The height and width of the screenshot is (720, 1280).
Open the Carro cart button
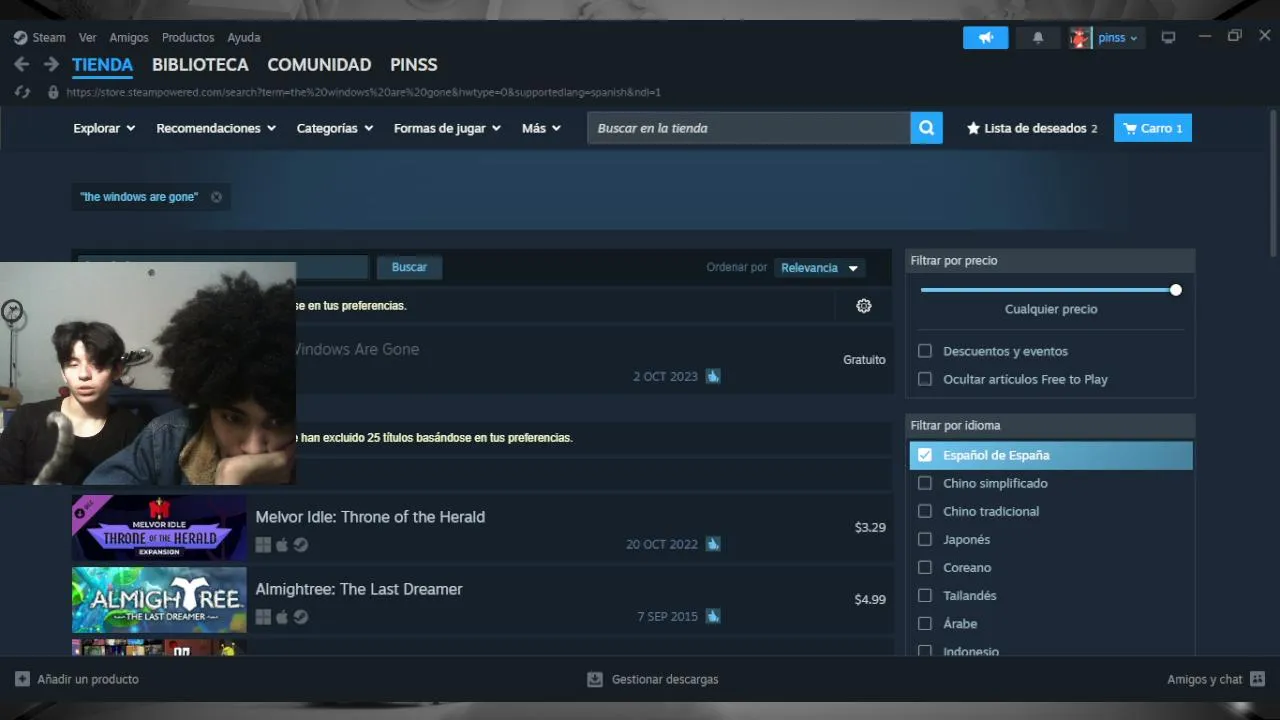[1153, 128]
